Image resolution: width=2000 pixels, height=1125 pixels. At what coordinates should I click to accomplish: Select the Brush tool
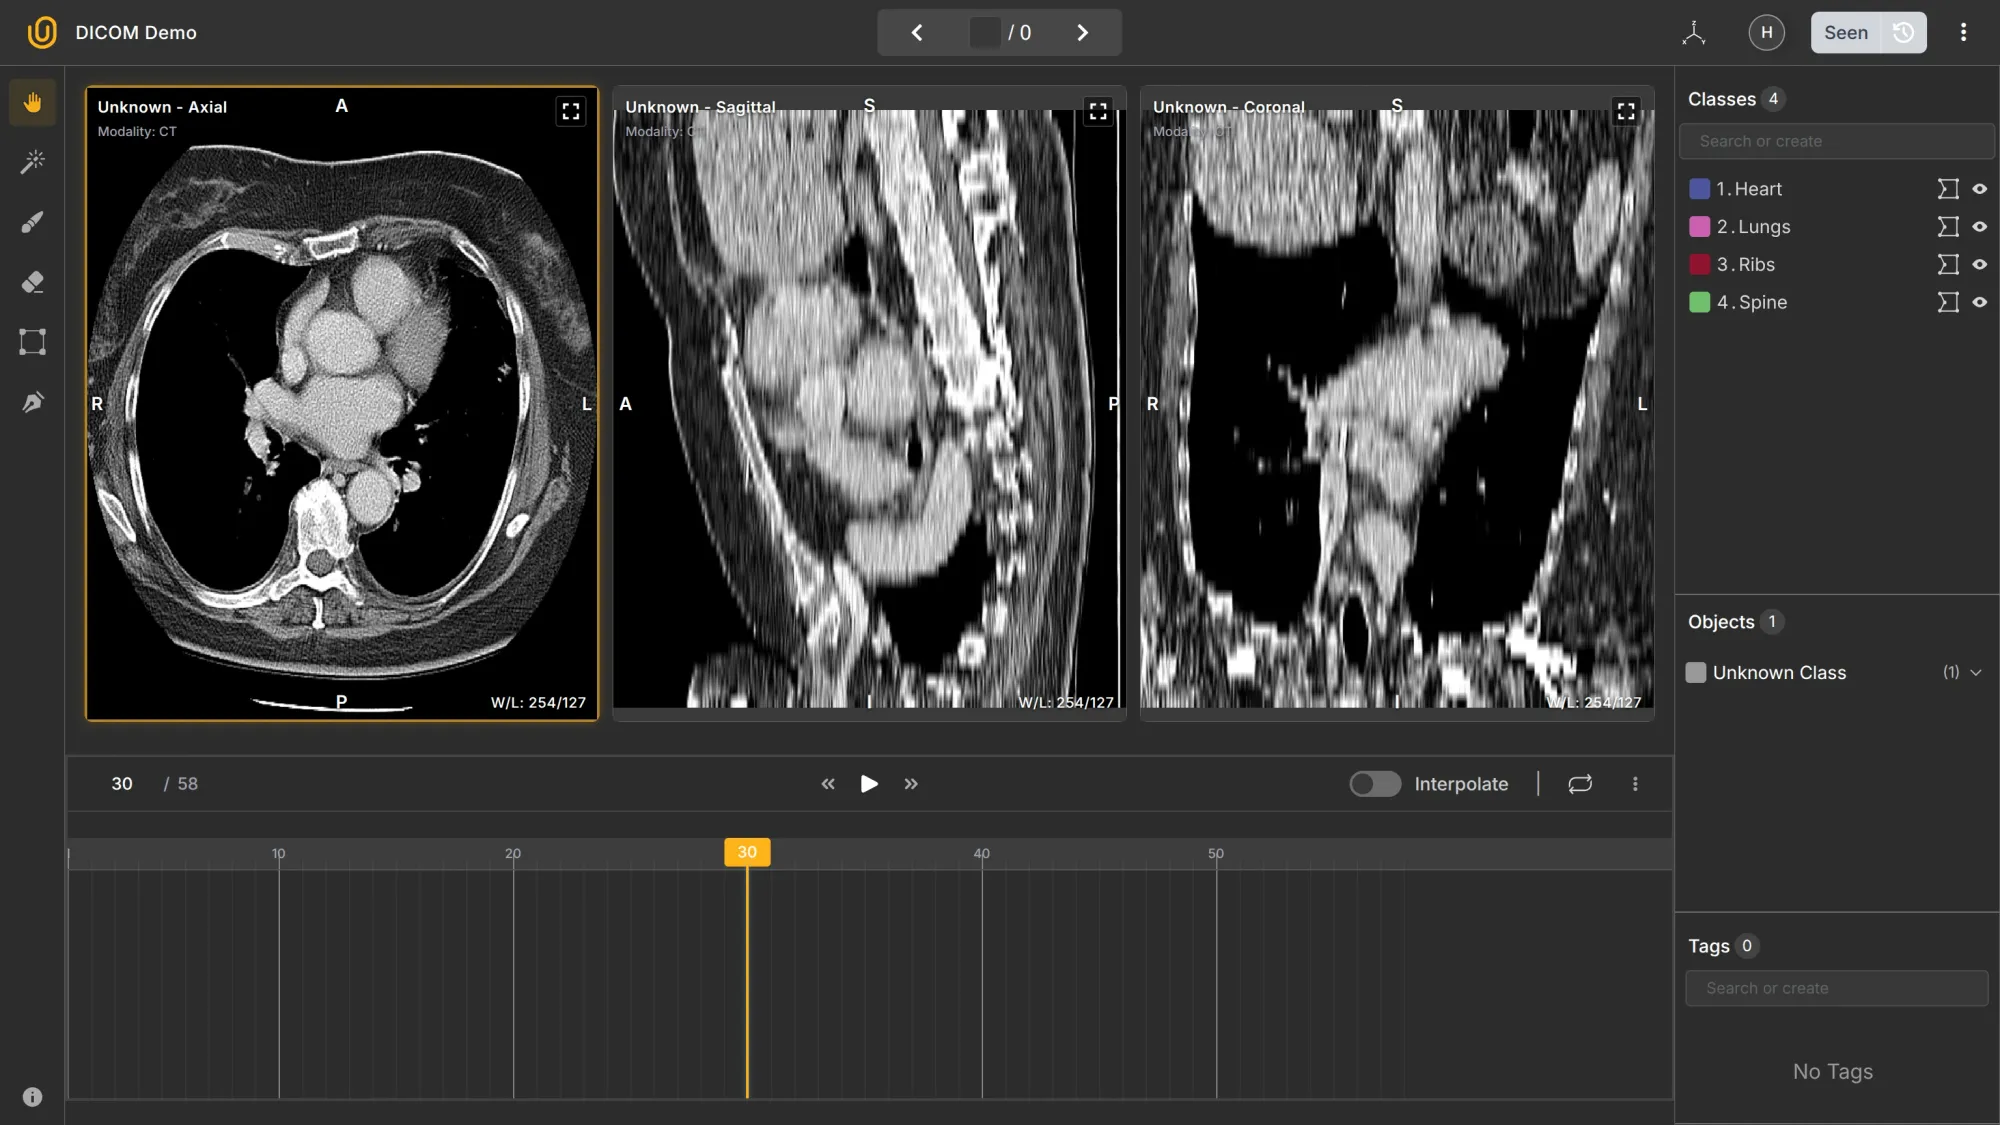click(x=32, y=222)
